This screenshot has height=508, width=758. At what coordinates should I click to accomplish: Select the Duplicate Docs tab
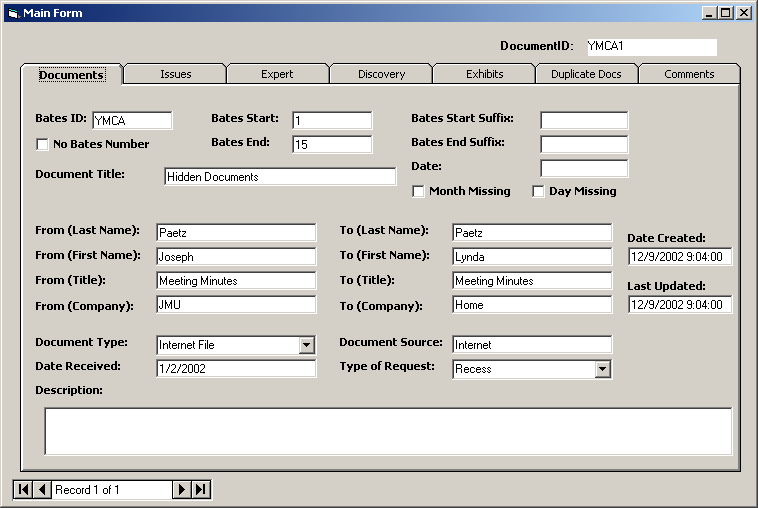(586, 74)
